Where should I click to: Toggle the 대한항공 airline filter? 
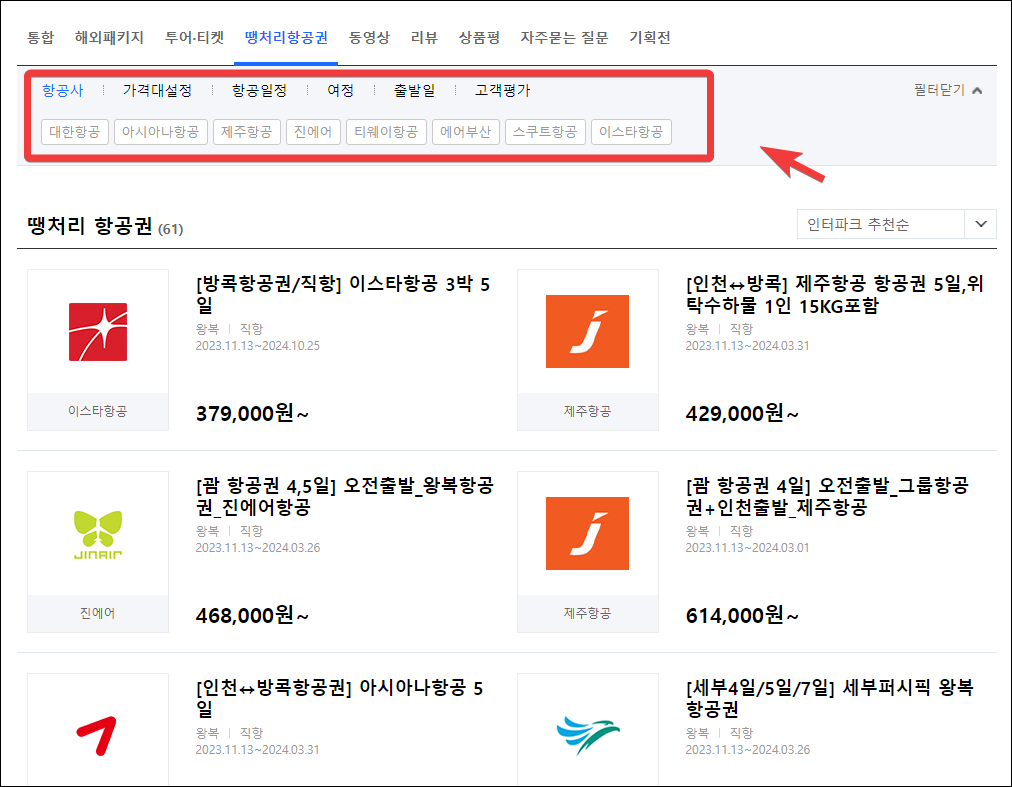[x=75, y=132]
